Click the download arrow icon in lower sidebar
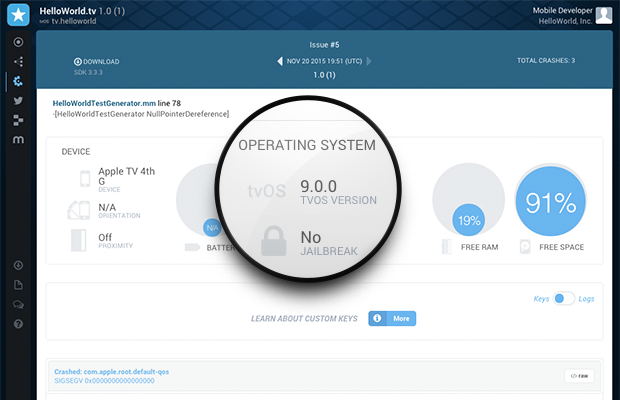620x400 pixels. 18,265
